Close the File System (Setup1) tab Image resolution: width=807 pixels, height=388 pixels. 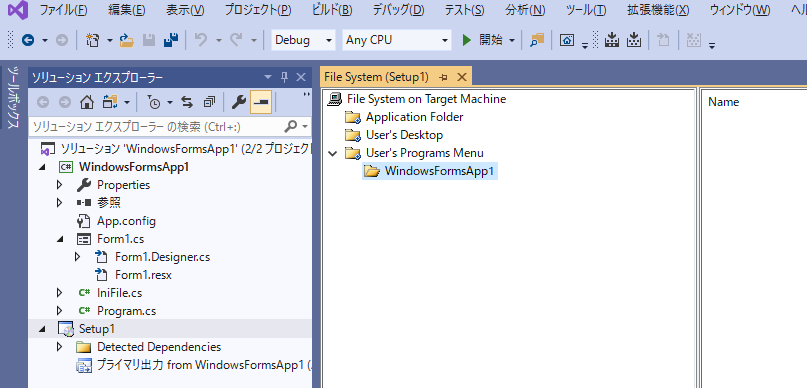[x=462, y=77]
